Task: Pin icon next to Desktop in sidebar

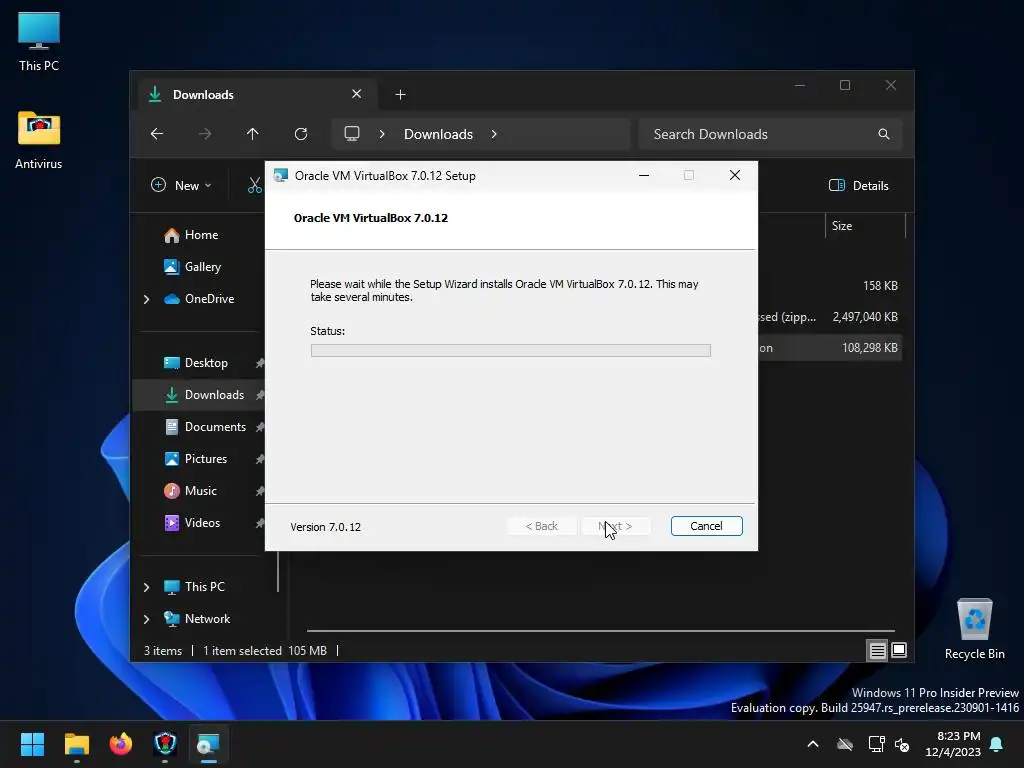Action: pos(260,363)
